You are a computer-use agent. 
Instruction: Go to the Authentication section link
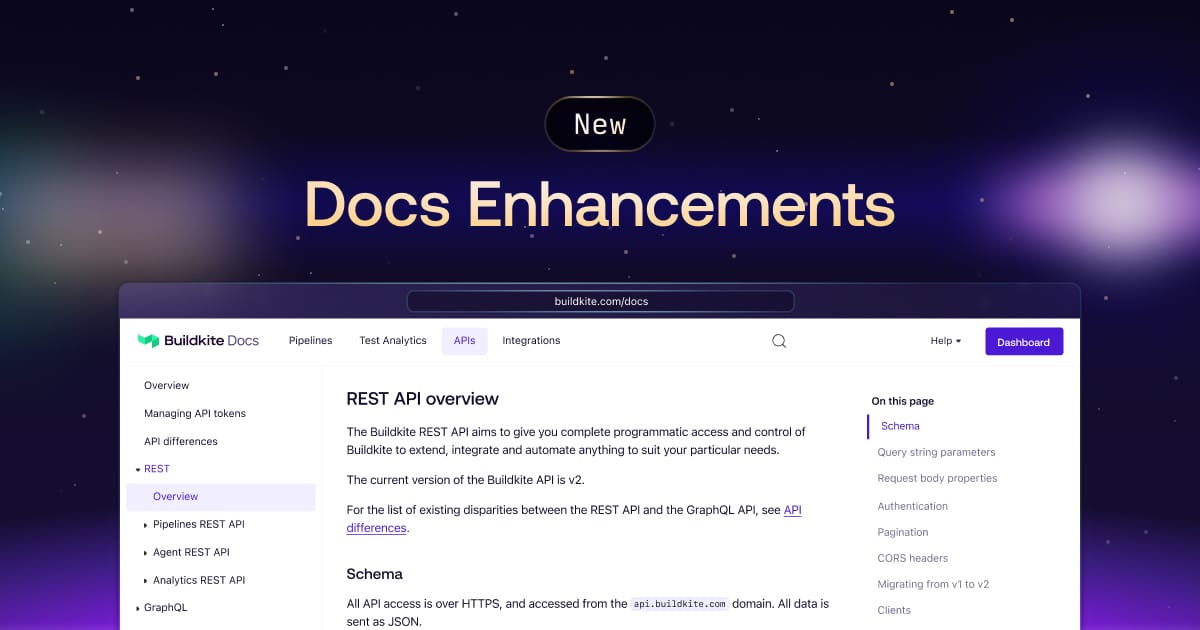point(912,506)
